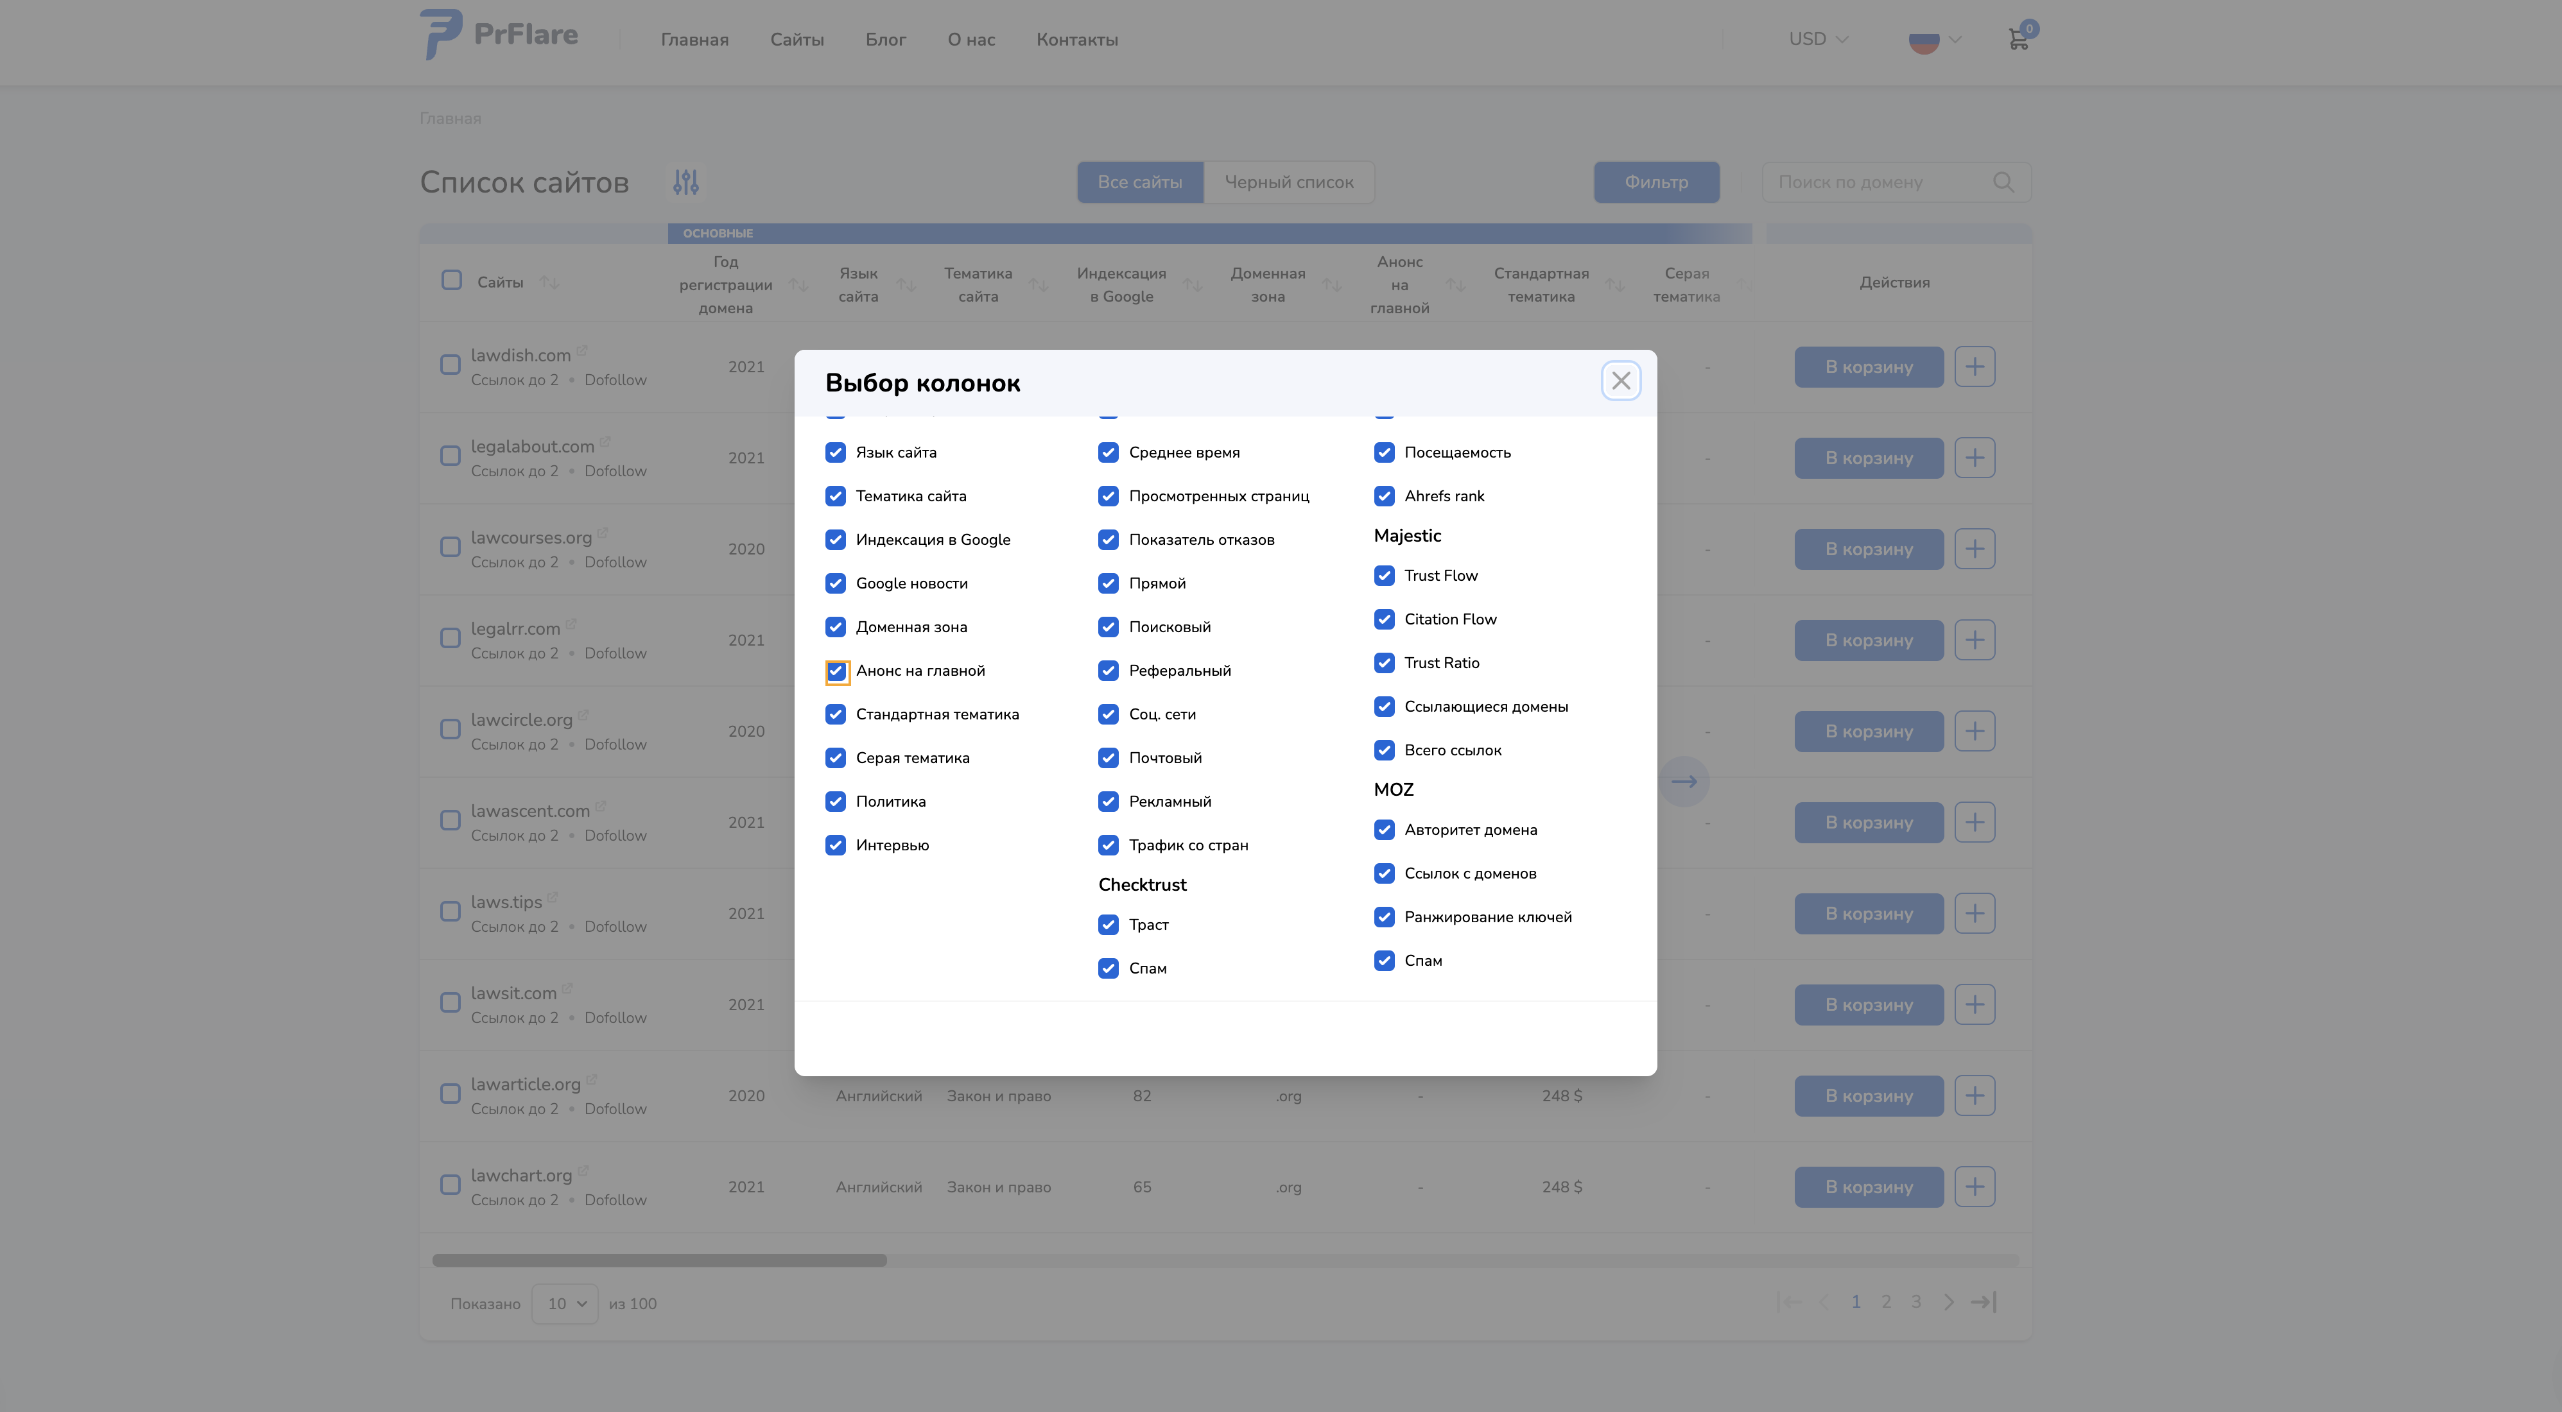The image size is (2562, 1412).
Task: Click plus icon for lawarticle.org row
Action: coord(1974,1096)
